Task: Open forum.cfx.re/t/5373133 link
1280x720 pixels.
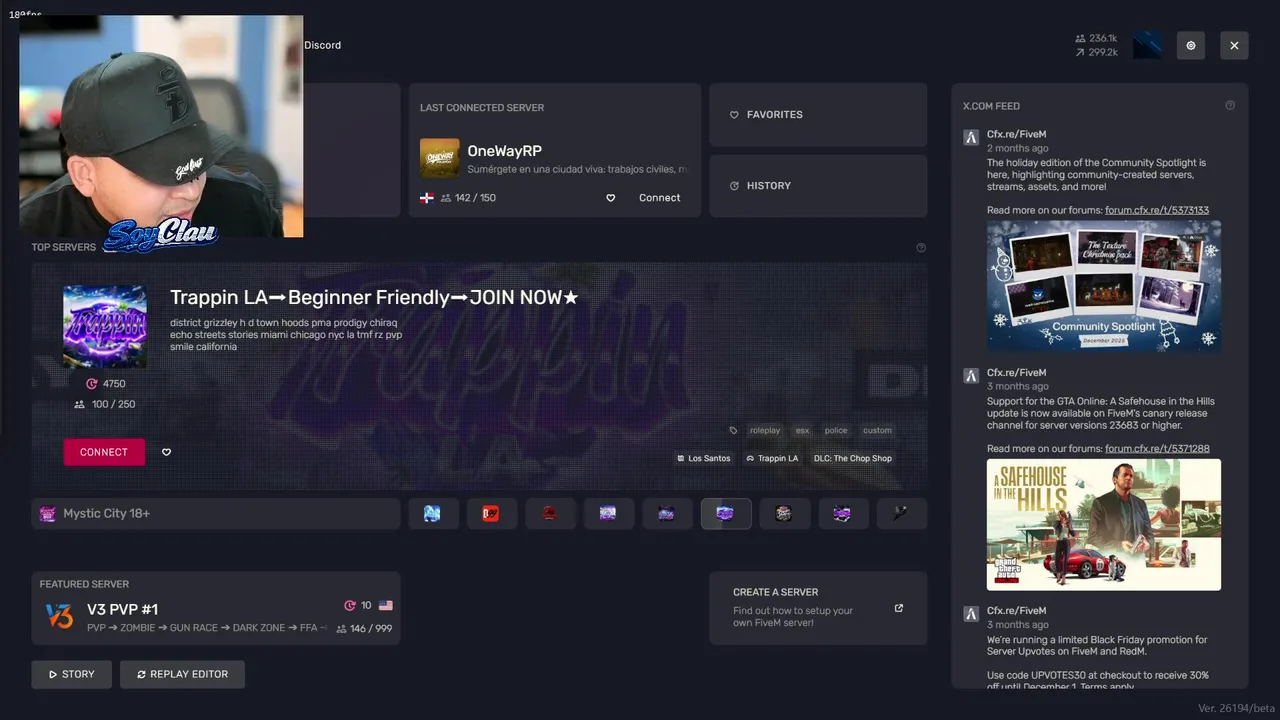Action: pos(1157,210)
